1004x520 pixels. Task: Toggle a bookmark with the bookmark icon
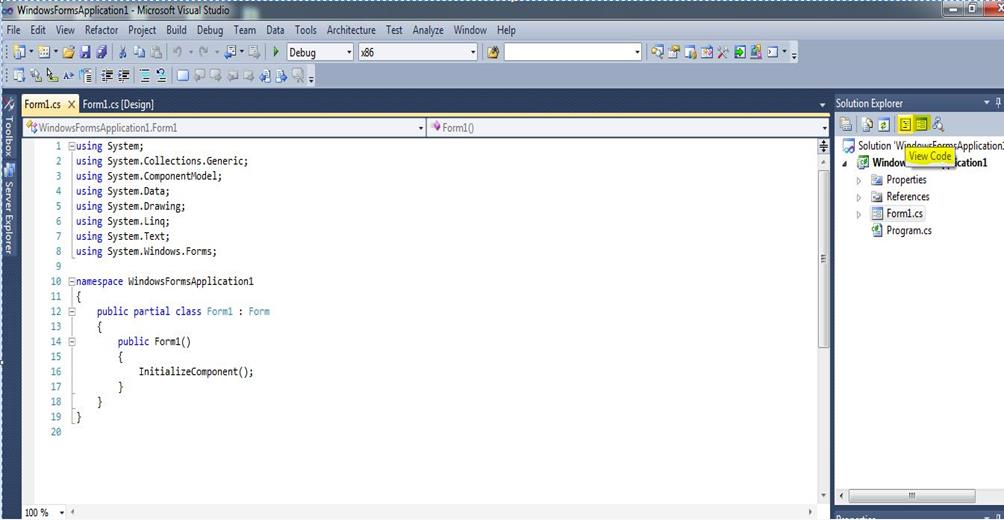click(183, 76)
